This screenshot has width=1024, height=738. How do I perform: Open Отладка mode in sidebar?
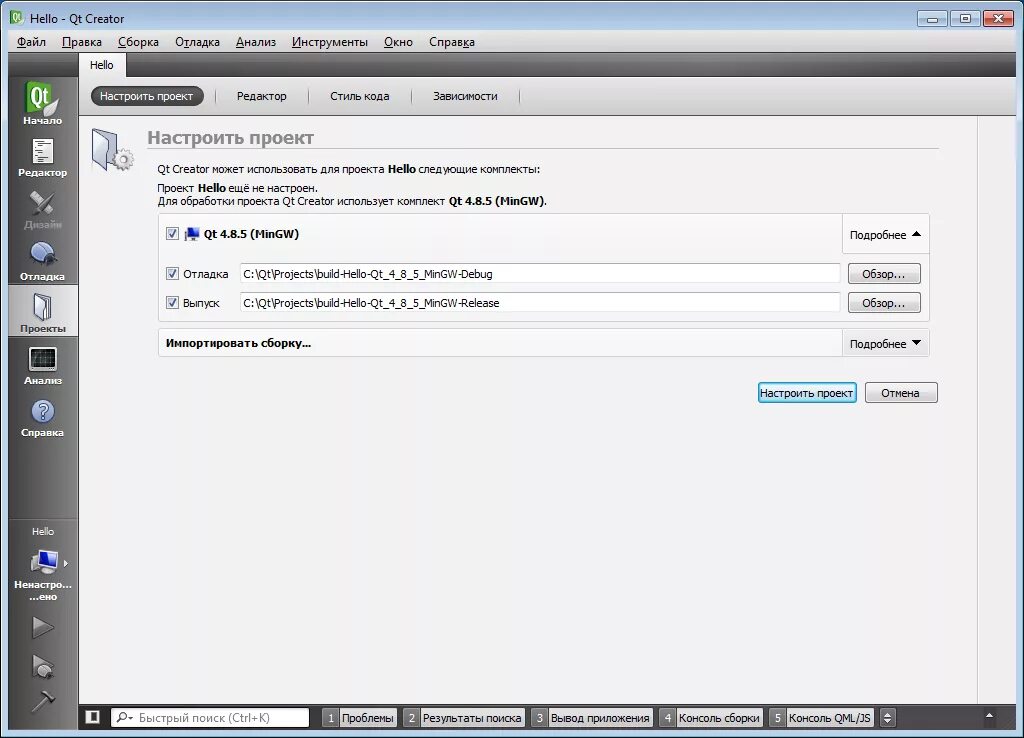[42, 260]
